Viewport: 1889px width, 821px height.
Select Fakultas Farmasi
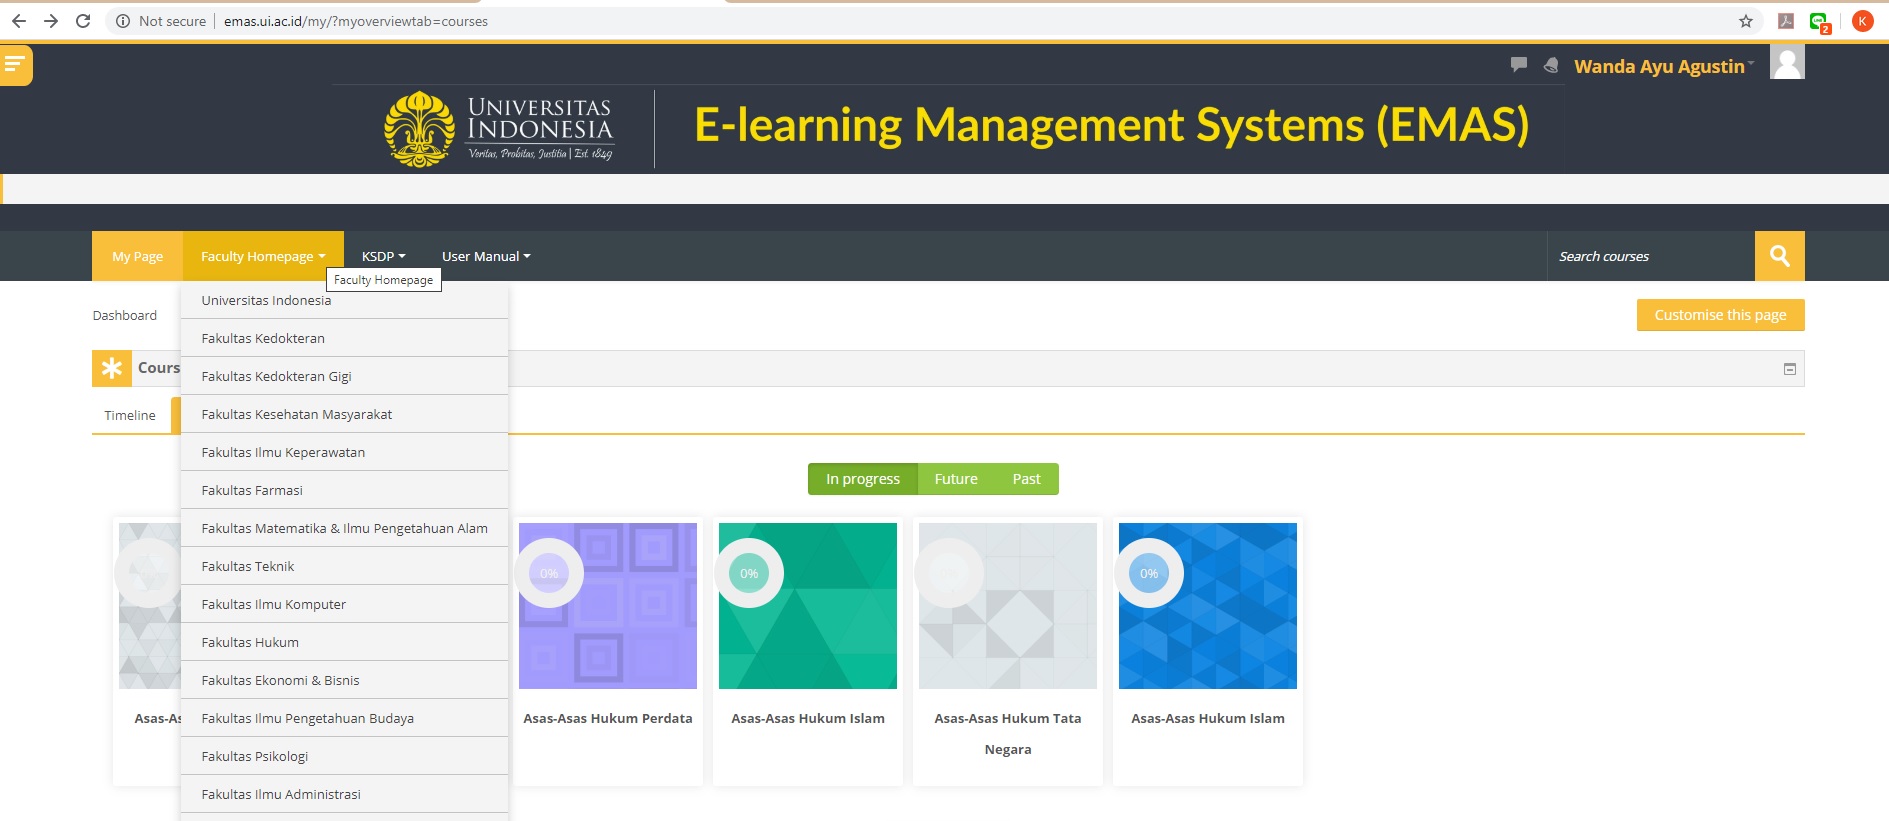point(345,490)
